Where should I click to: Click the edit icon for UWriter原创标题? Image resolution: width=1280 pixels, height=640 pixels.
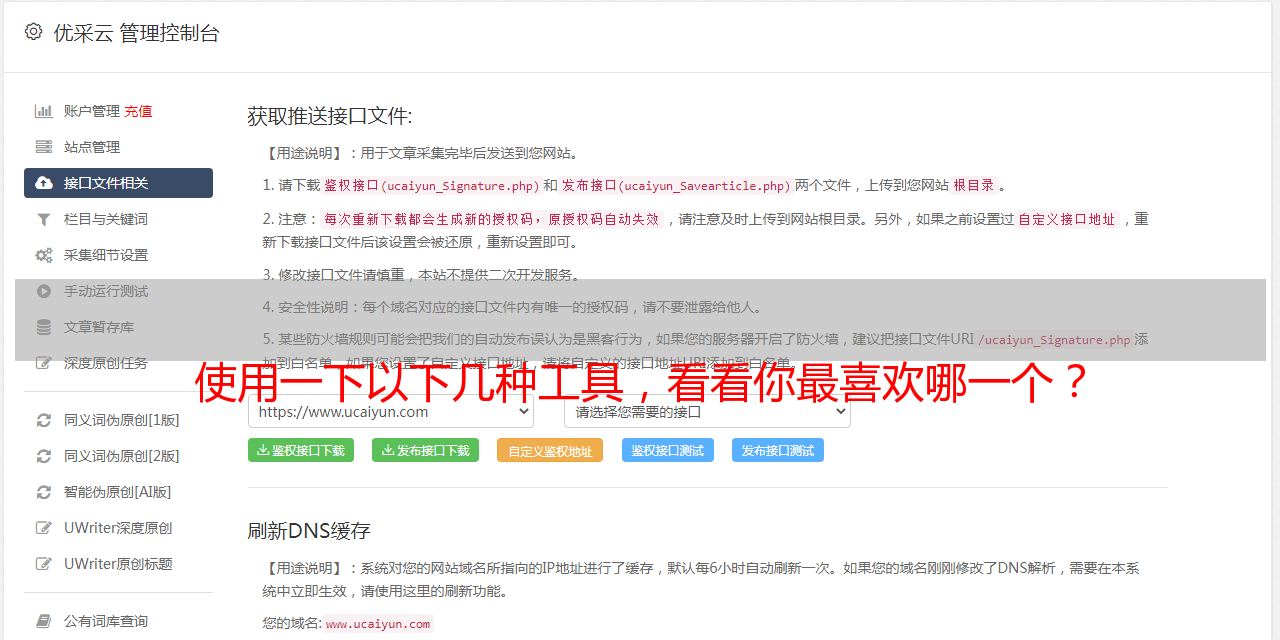[x=44, y=564]
